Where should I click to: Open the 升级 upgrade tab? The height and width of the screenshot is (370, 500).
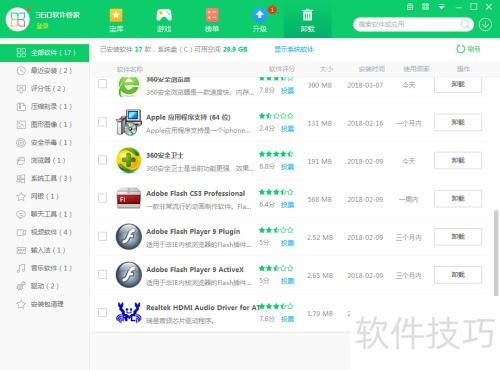260,20
